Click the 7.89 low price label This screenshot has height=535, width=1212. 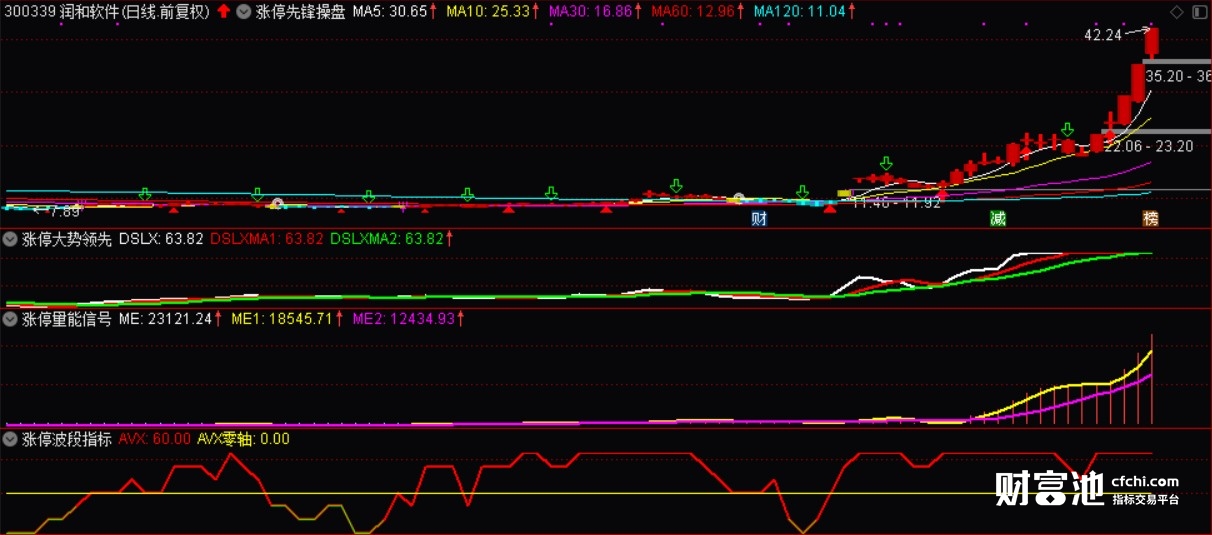(x=65, y=211)
